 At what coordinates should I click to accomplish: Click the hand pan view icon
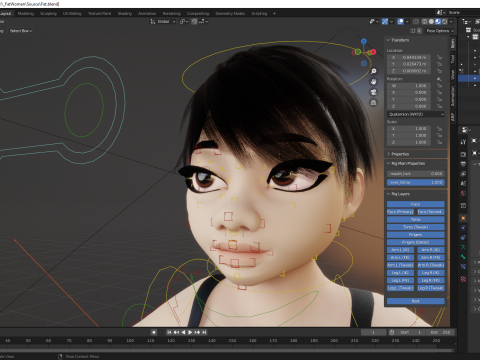tap(373, 82)
